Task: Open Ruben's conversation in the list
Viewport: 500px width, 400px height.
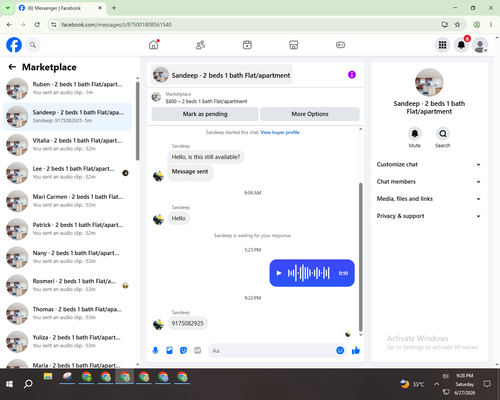Action: pos(67,88)
